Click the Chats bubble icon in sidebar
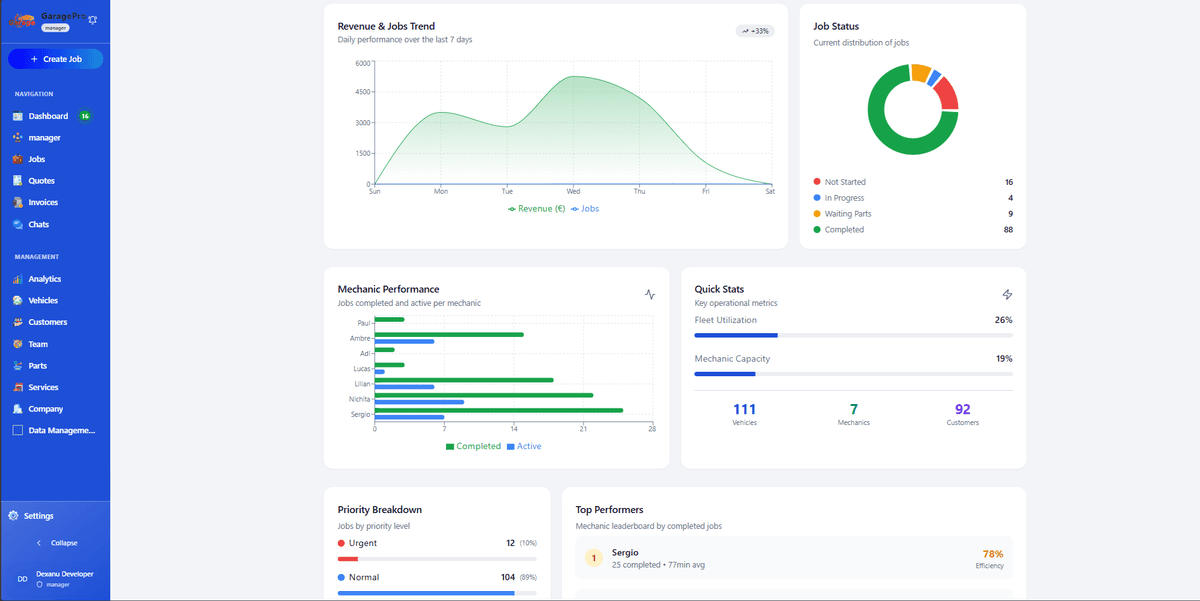 click(x=18, y=225)
